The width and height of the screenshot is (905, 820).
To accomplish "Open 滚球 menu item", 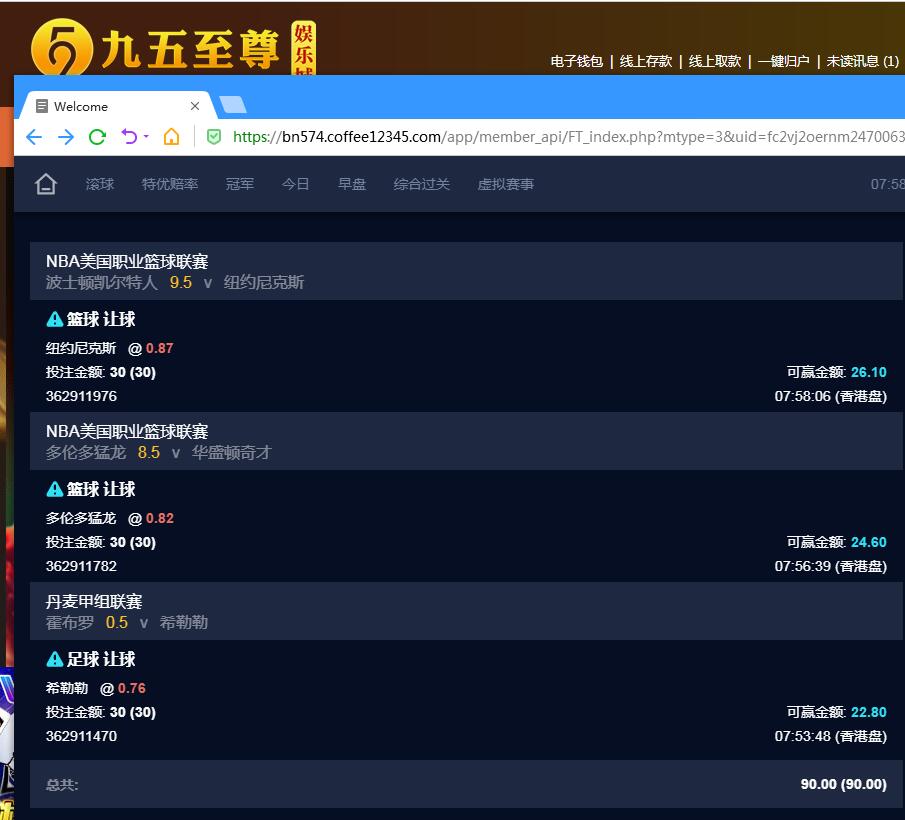I will pyautogui.click(x=100, y=184).
